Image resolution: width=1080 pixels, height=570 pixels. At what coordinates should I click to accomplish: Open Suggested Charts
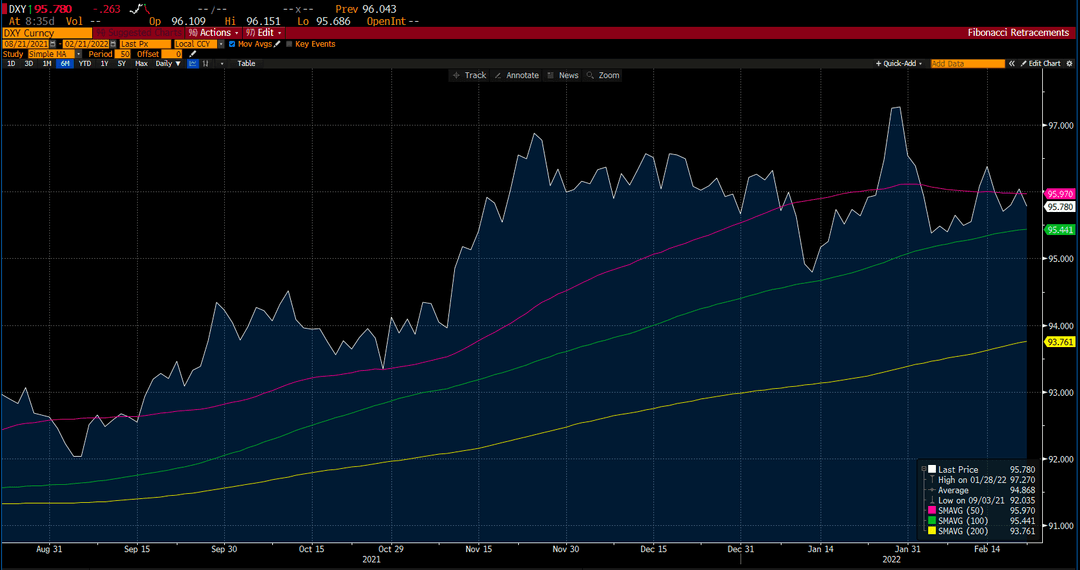(138, 32)
